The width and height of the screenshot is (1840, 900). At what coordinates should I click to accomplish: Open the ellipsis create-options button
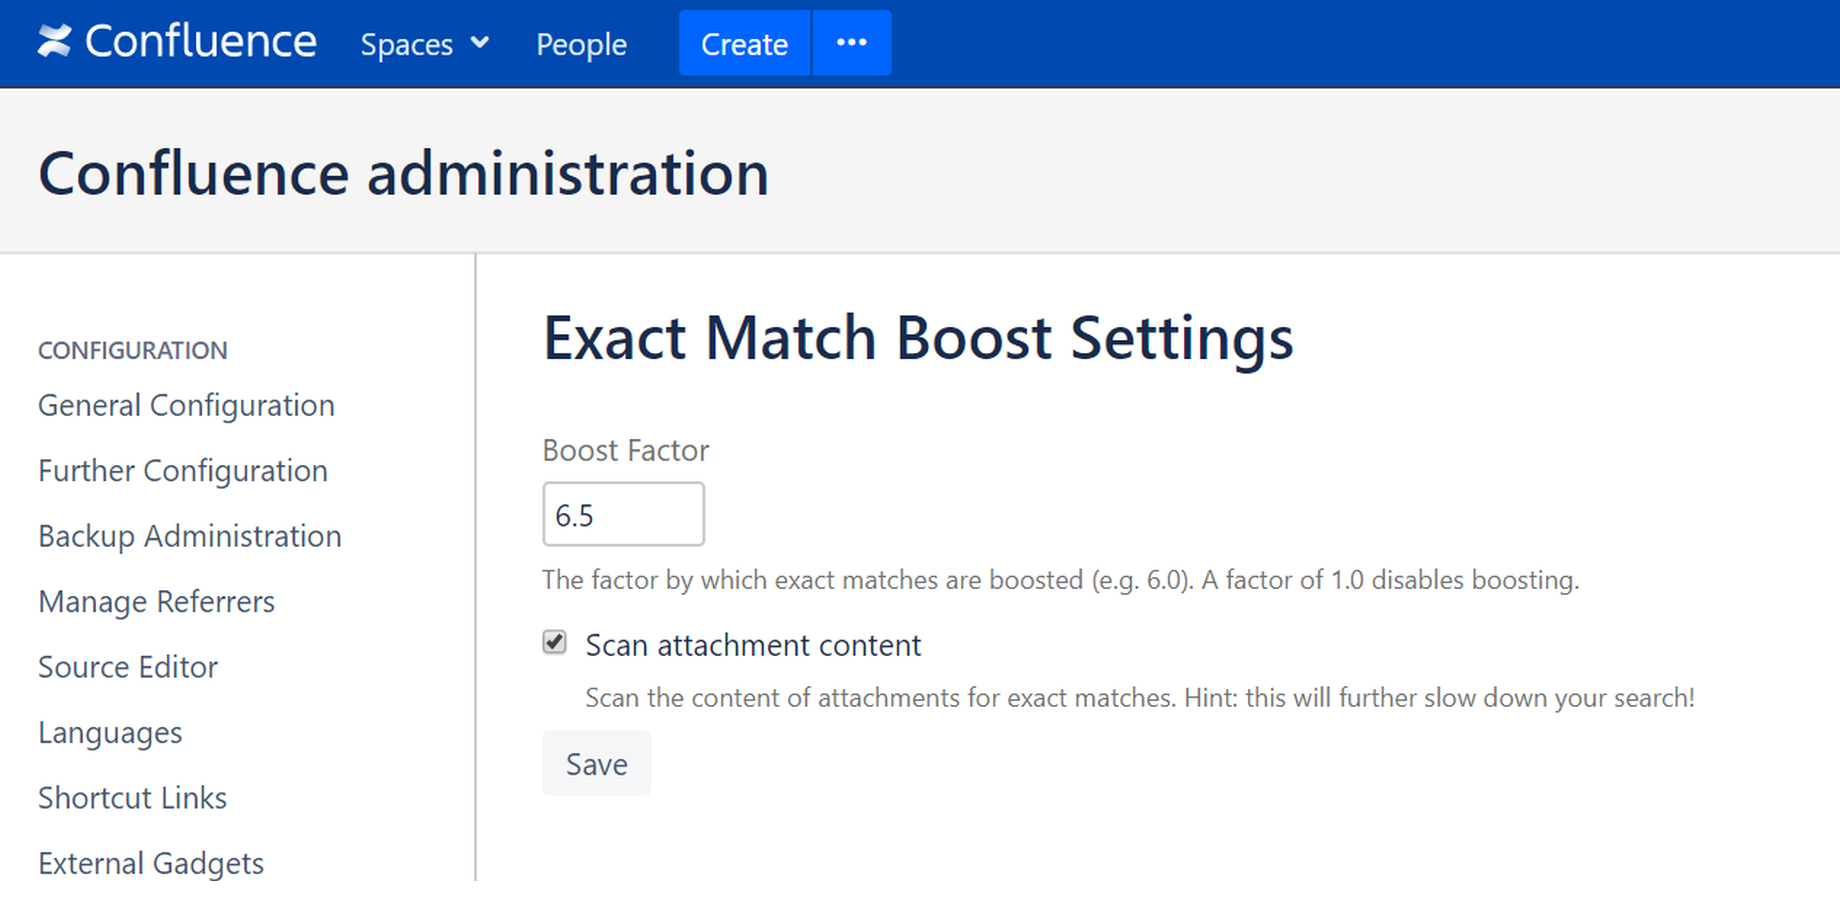point(852,43)
